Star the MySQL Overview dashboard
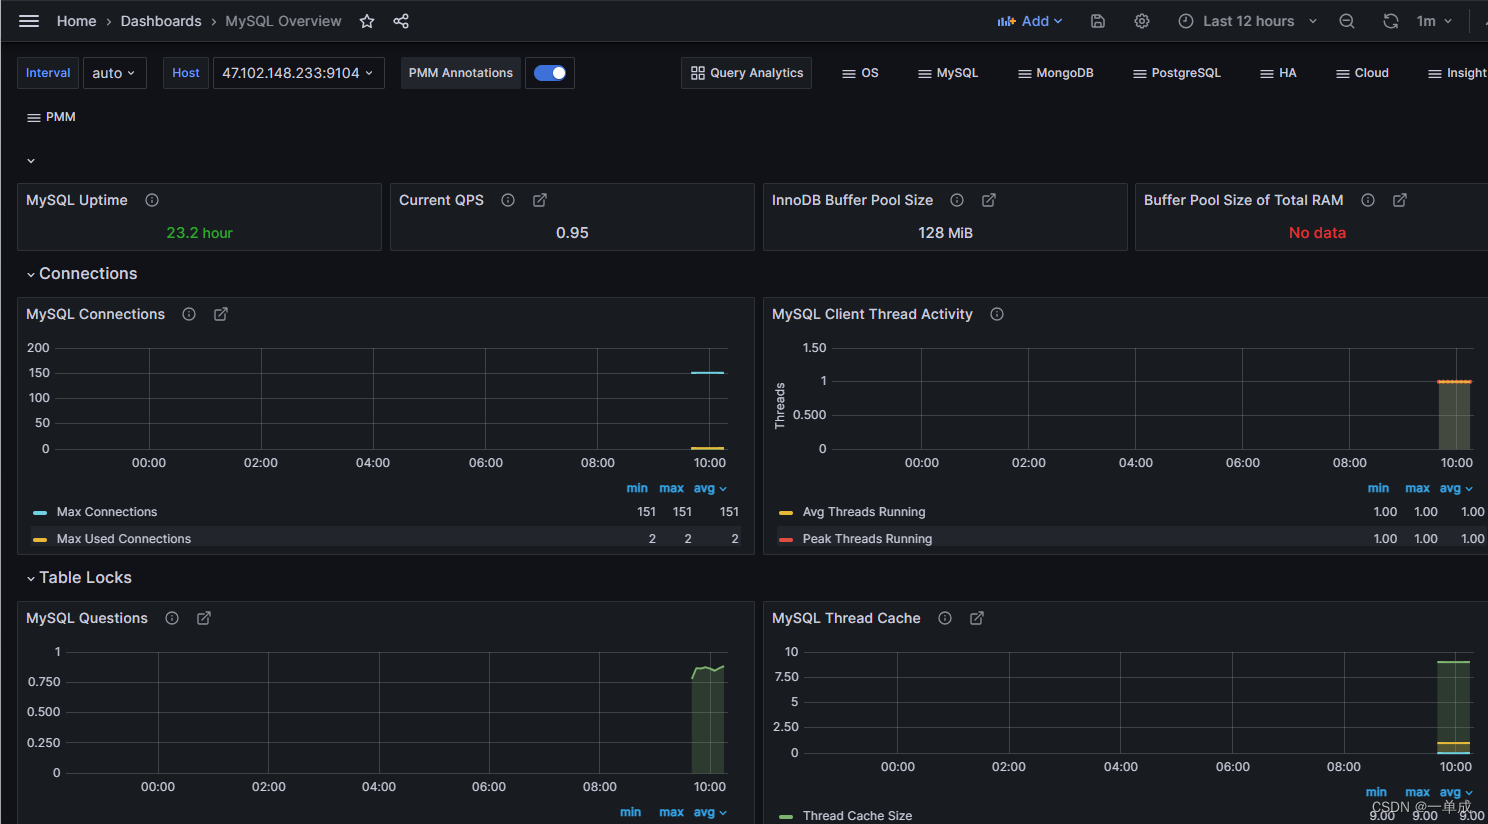This screenshot has height=824, width=1488. 367,21
